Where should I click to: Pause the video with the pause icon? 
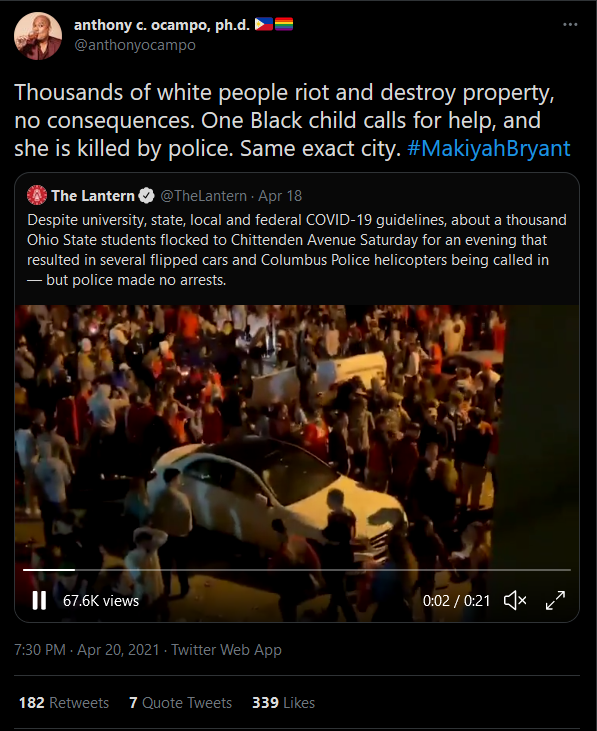tap(39, 600)
